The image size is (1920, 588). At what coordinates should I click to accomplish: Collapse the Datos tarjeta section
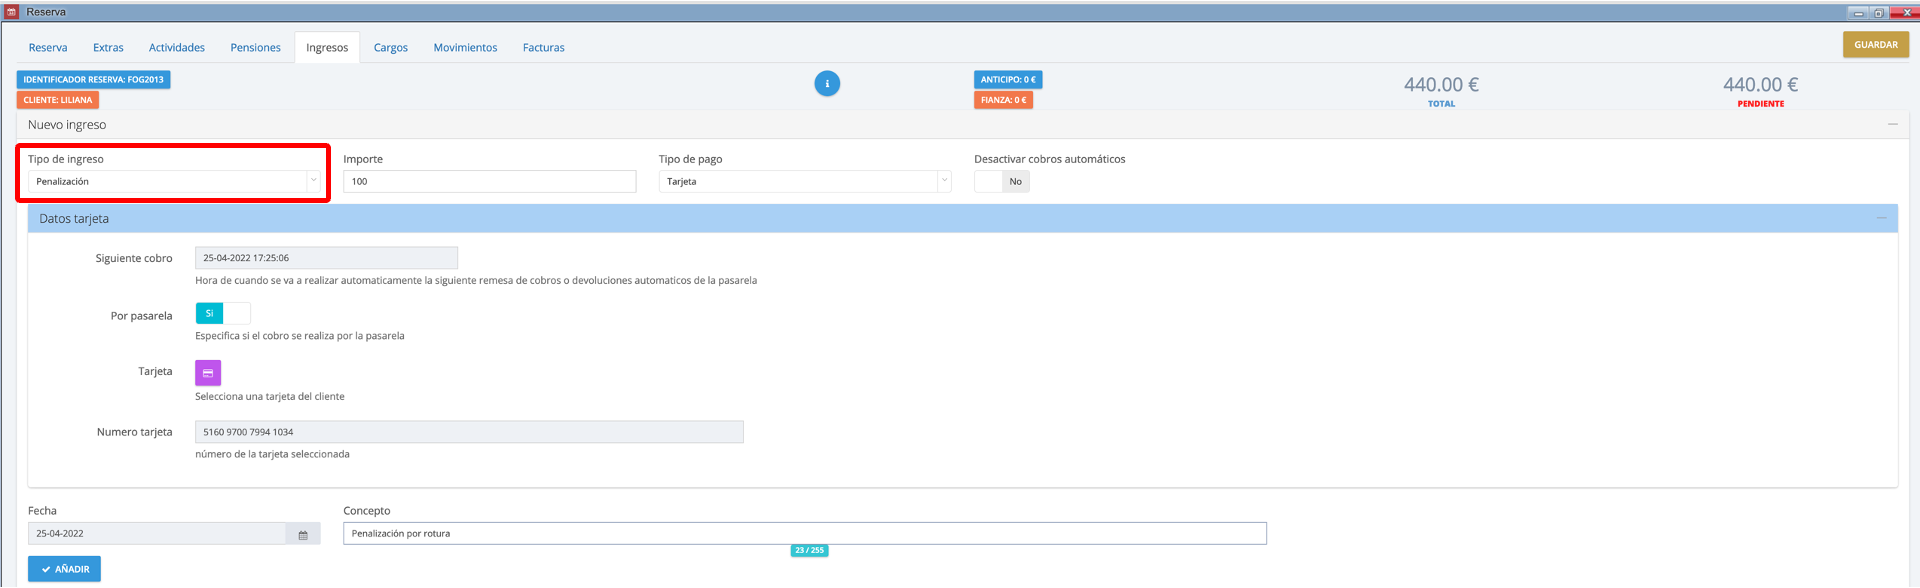point(1880,219)
